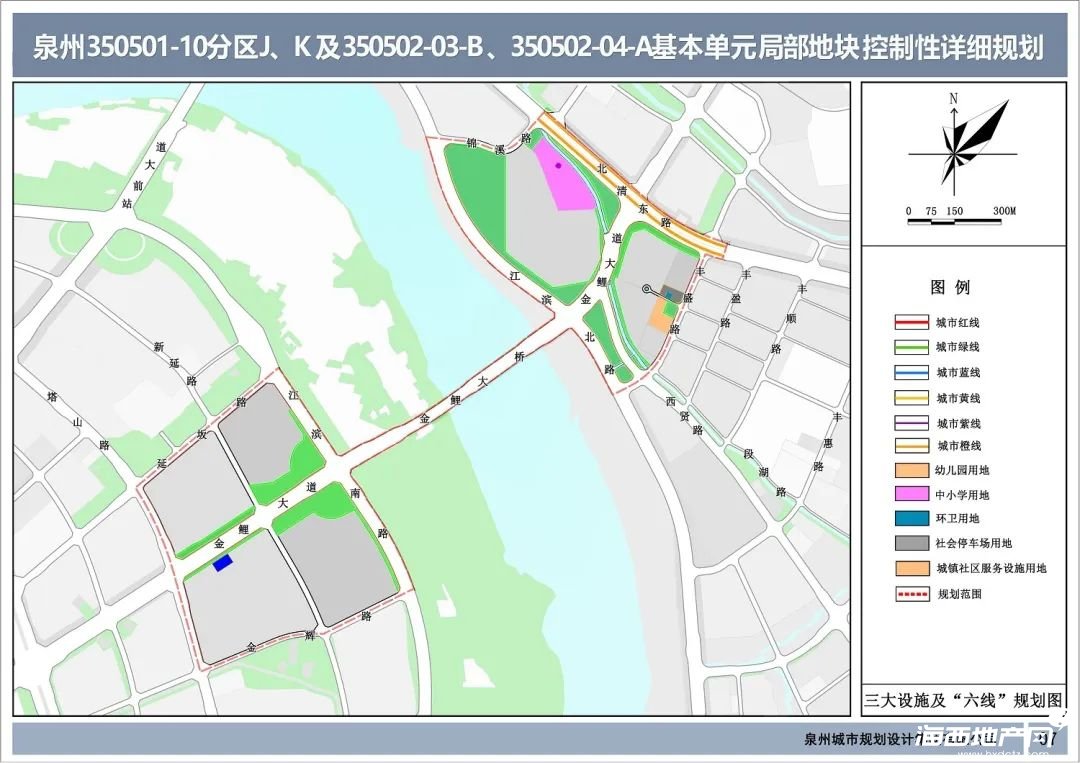Click the small blue rectangle parcel on the map
Viewport: 1080px width, 763px height.
coord(222,564)
